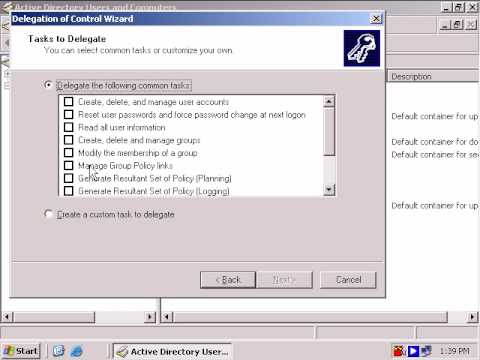Click the Back button
The height and width of the screenshot is (360, 480).
tap(228, 280)
